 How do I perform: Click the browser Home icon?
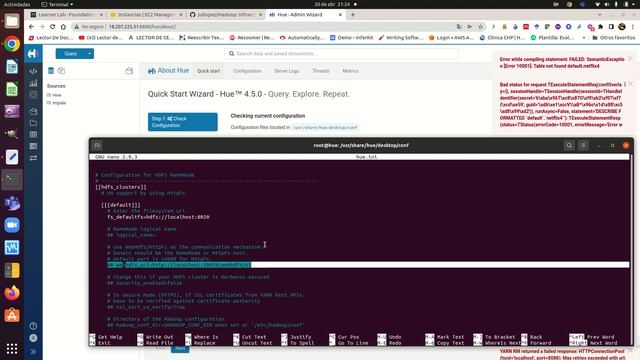pyautogui.click(x=63, y=27)
